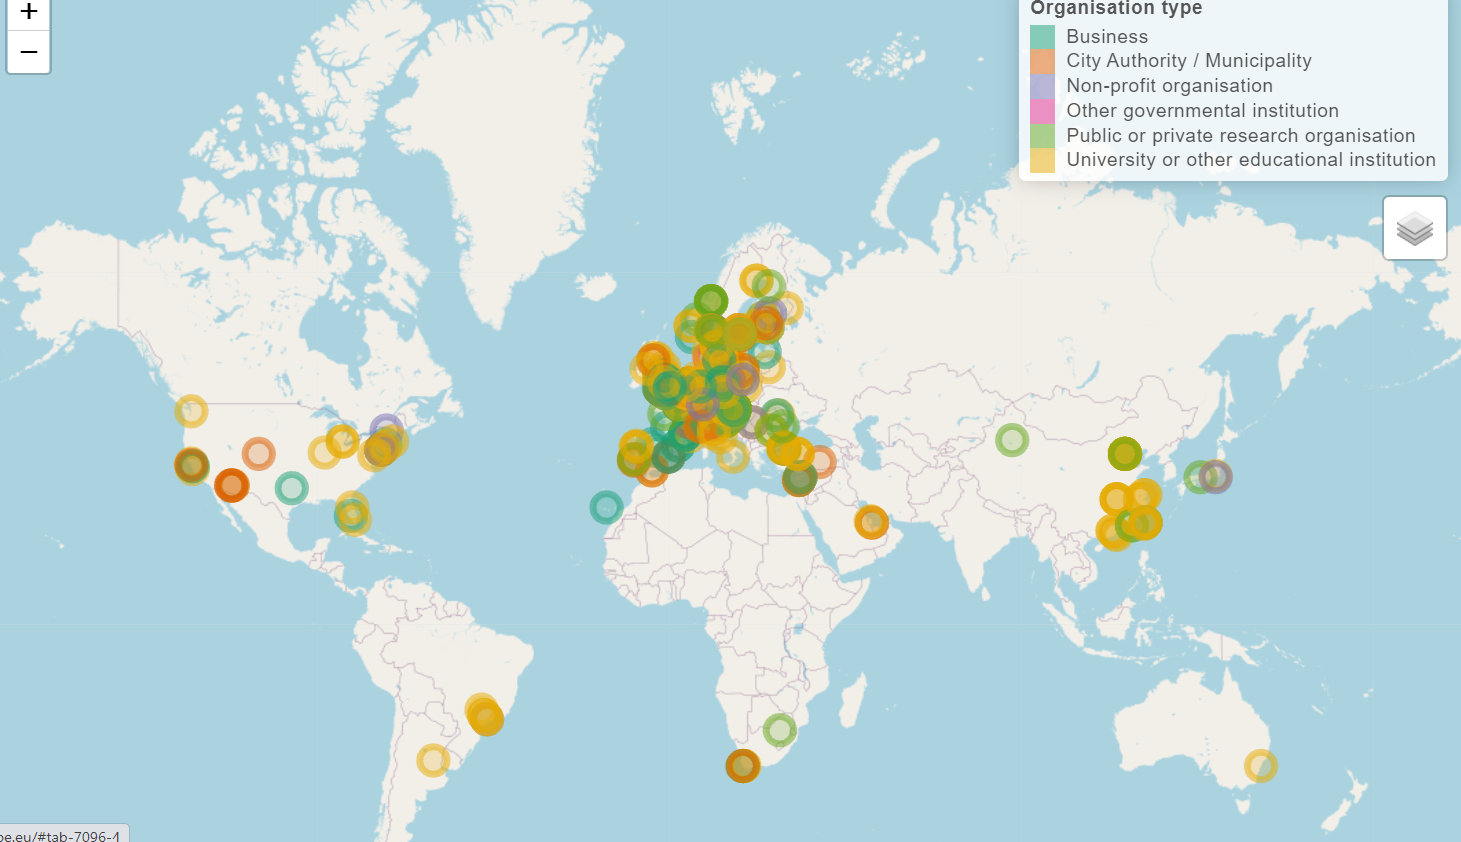The image size is (1461, 842).
Task: Select 'Other governmental institution' legend label
Action: click(x=1202, y=111)
